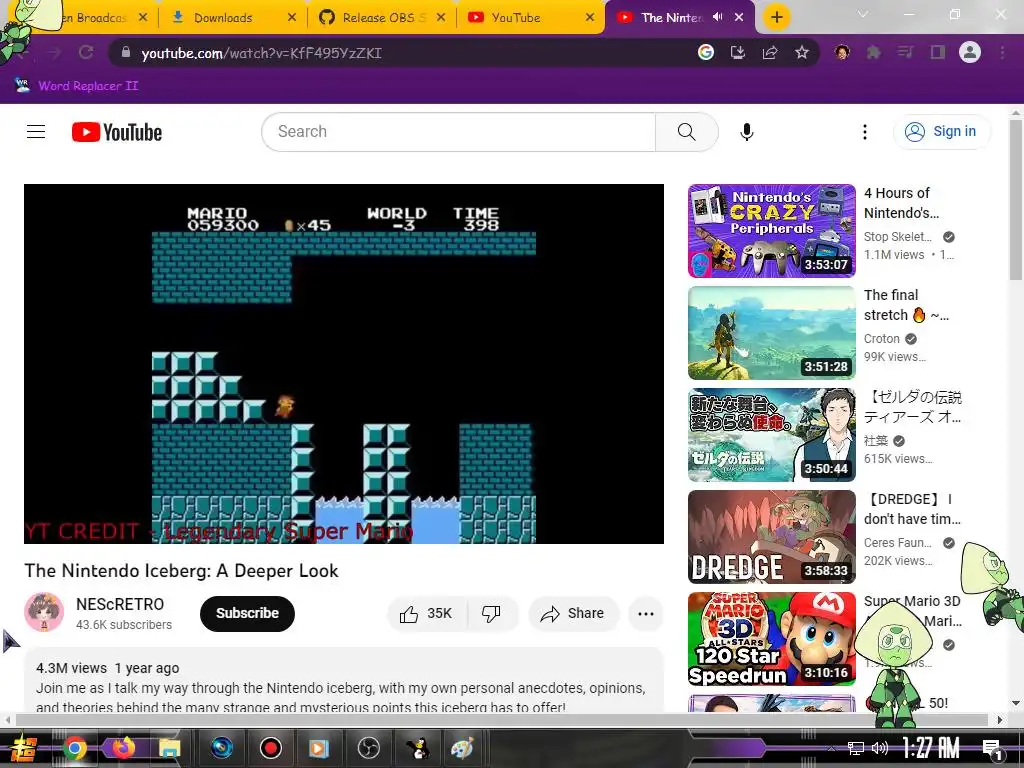Open the penguin app in taskbar
This screenshot has width=1024, height=768.
click(x=417, y=748)
